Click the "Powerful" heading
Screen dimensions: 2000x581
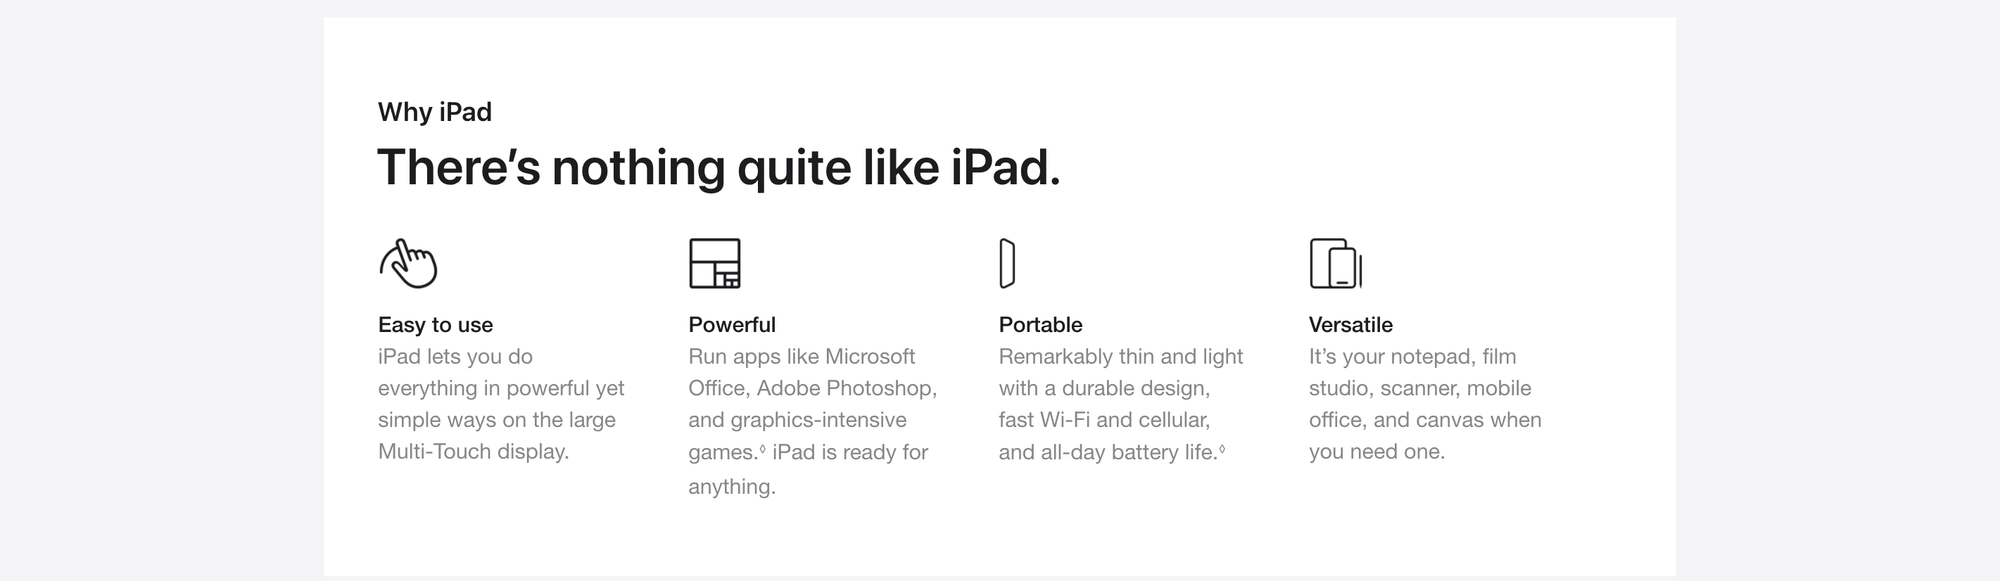click(x=732, y=325)
